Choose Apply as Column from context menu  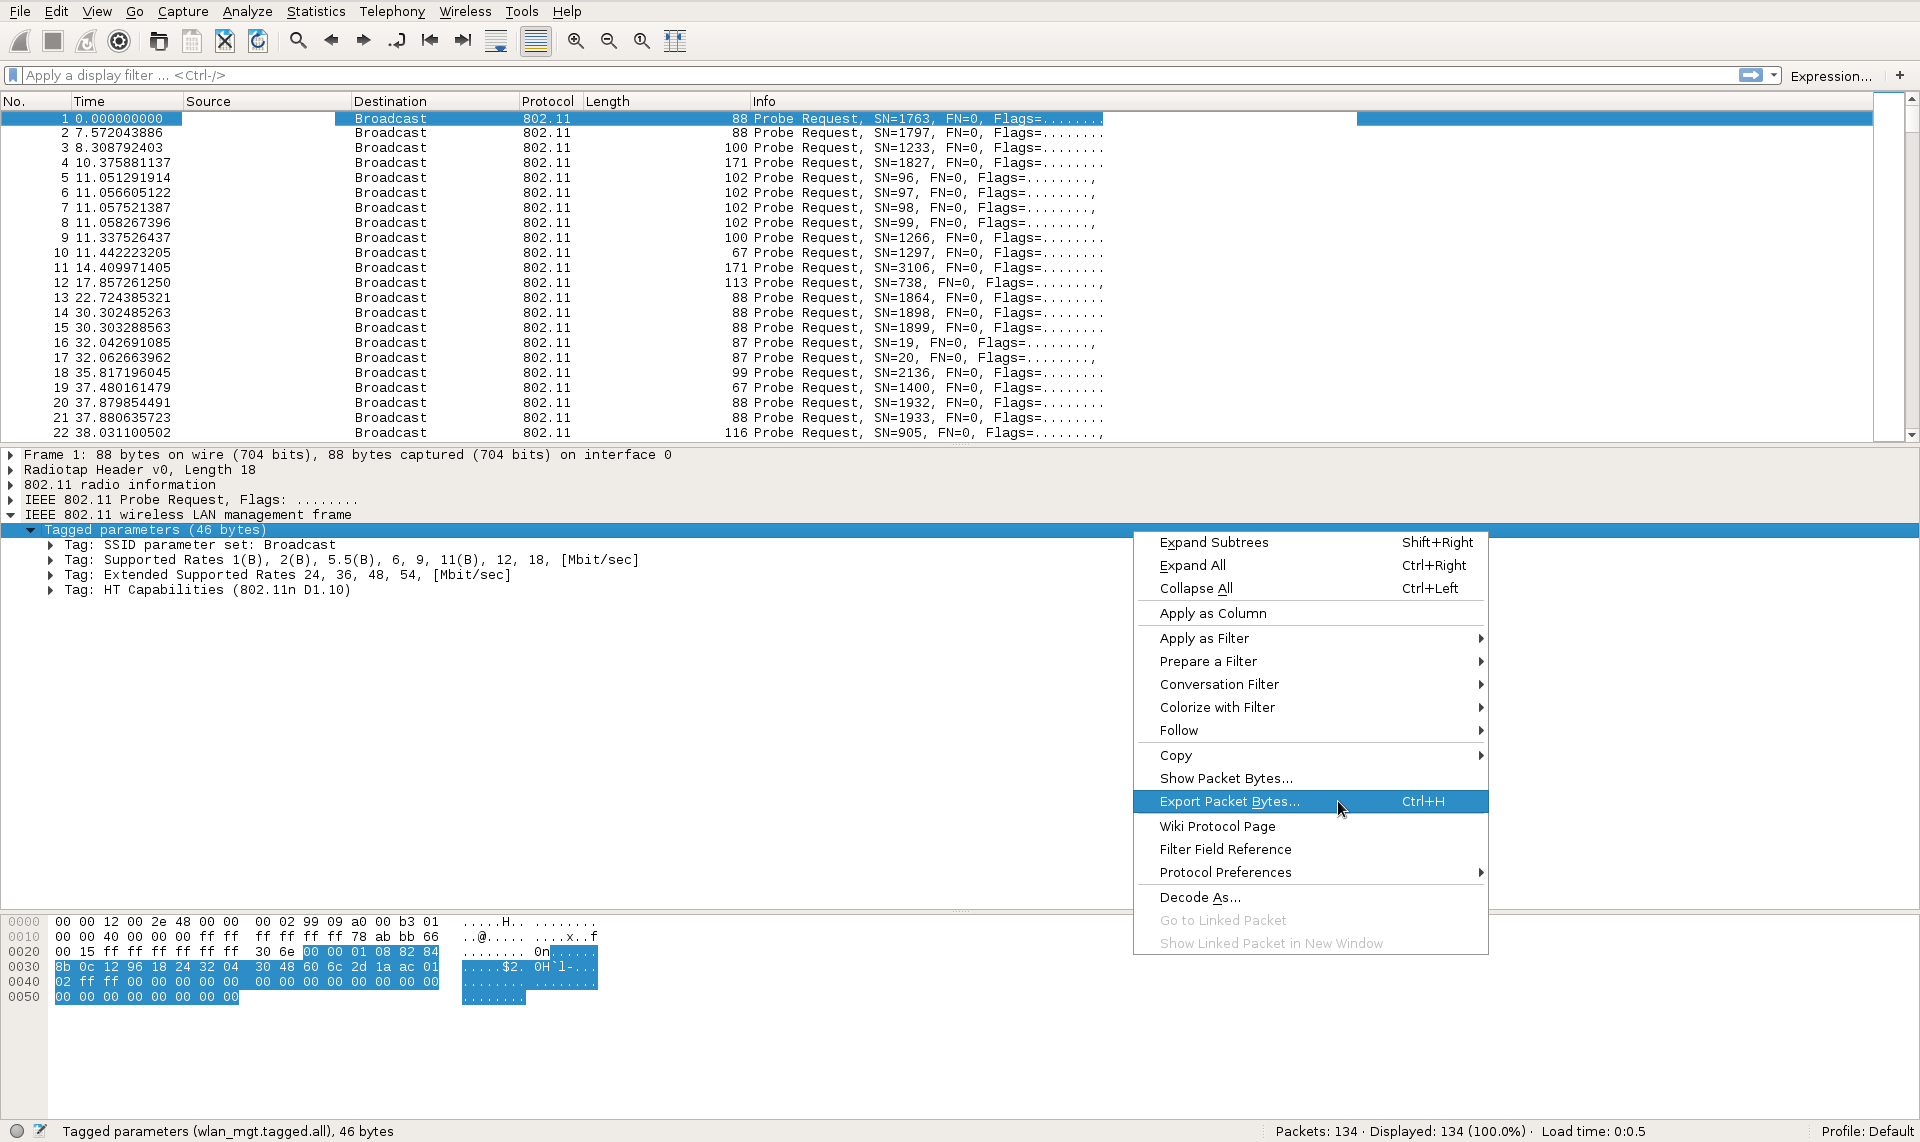pos(1212,614)
